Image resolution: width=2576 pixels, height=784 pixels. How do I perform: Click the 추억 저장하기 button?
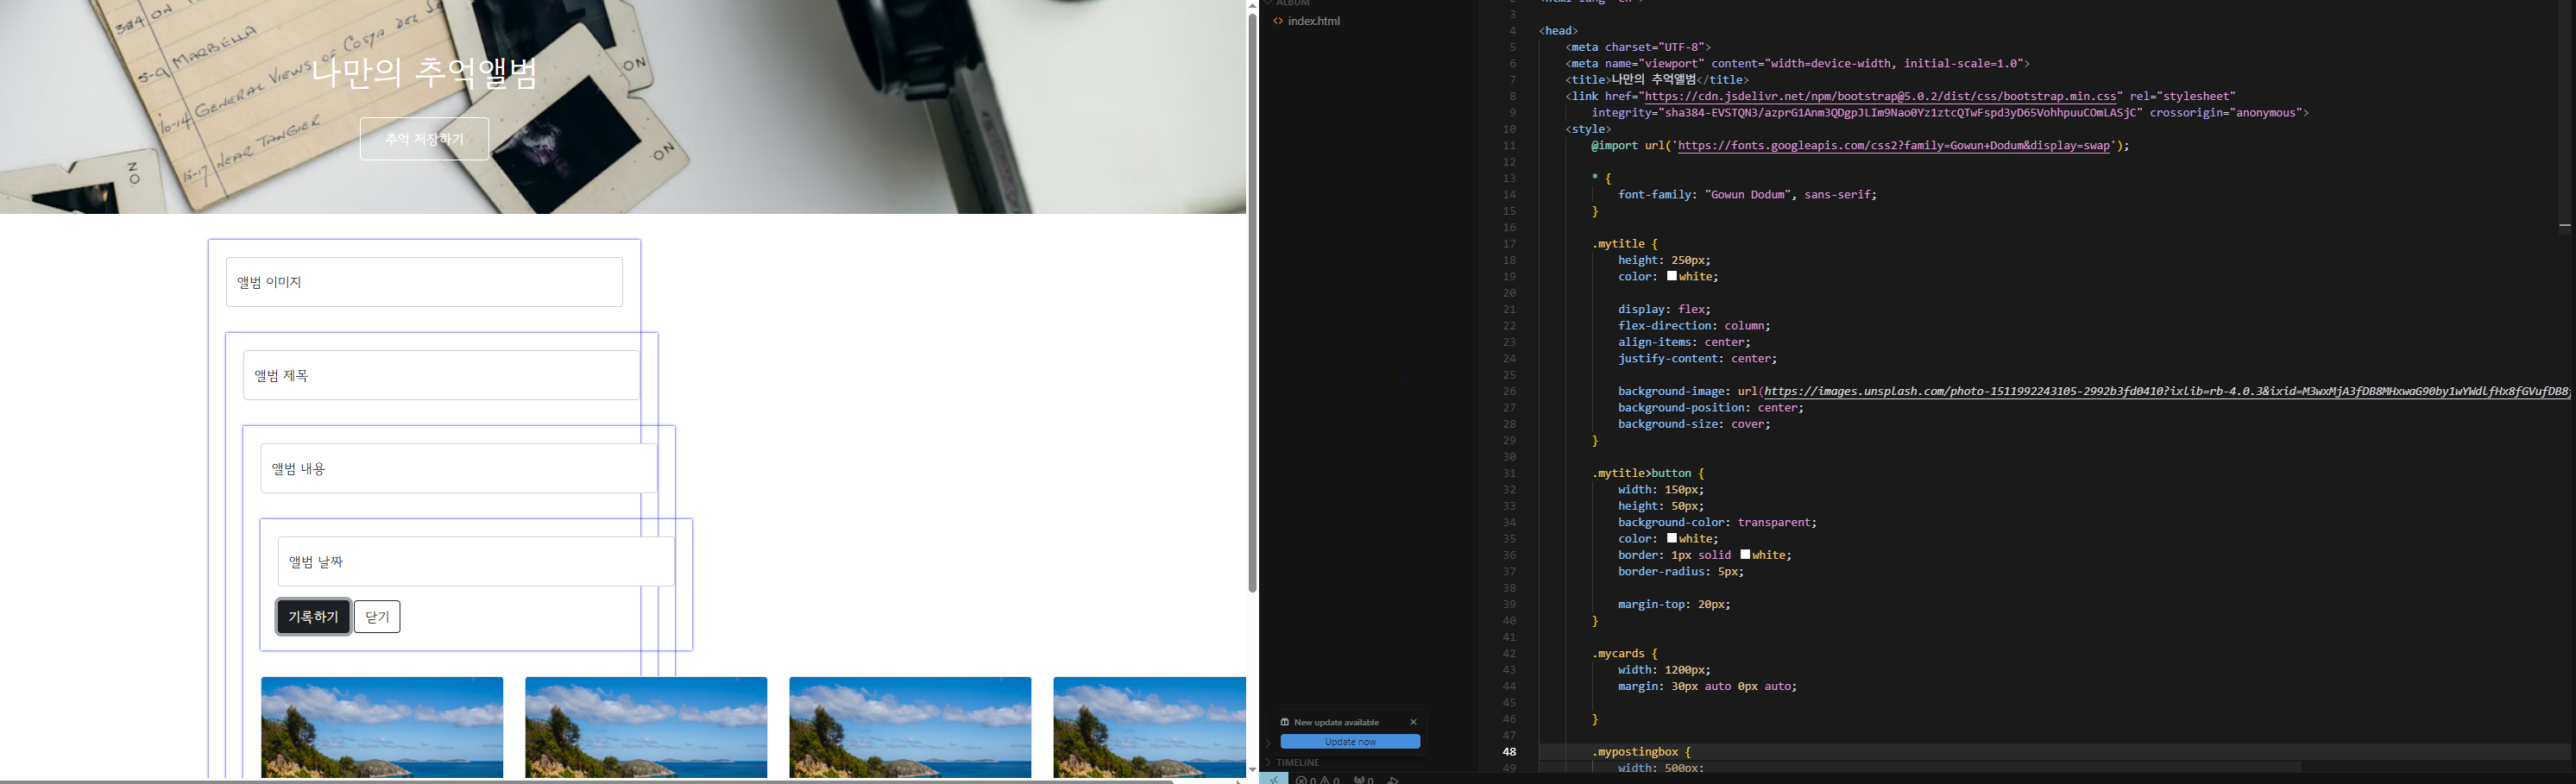(424, 139)
